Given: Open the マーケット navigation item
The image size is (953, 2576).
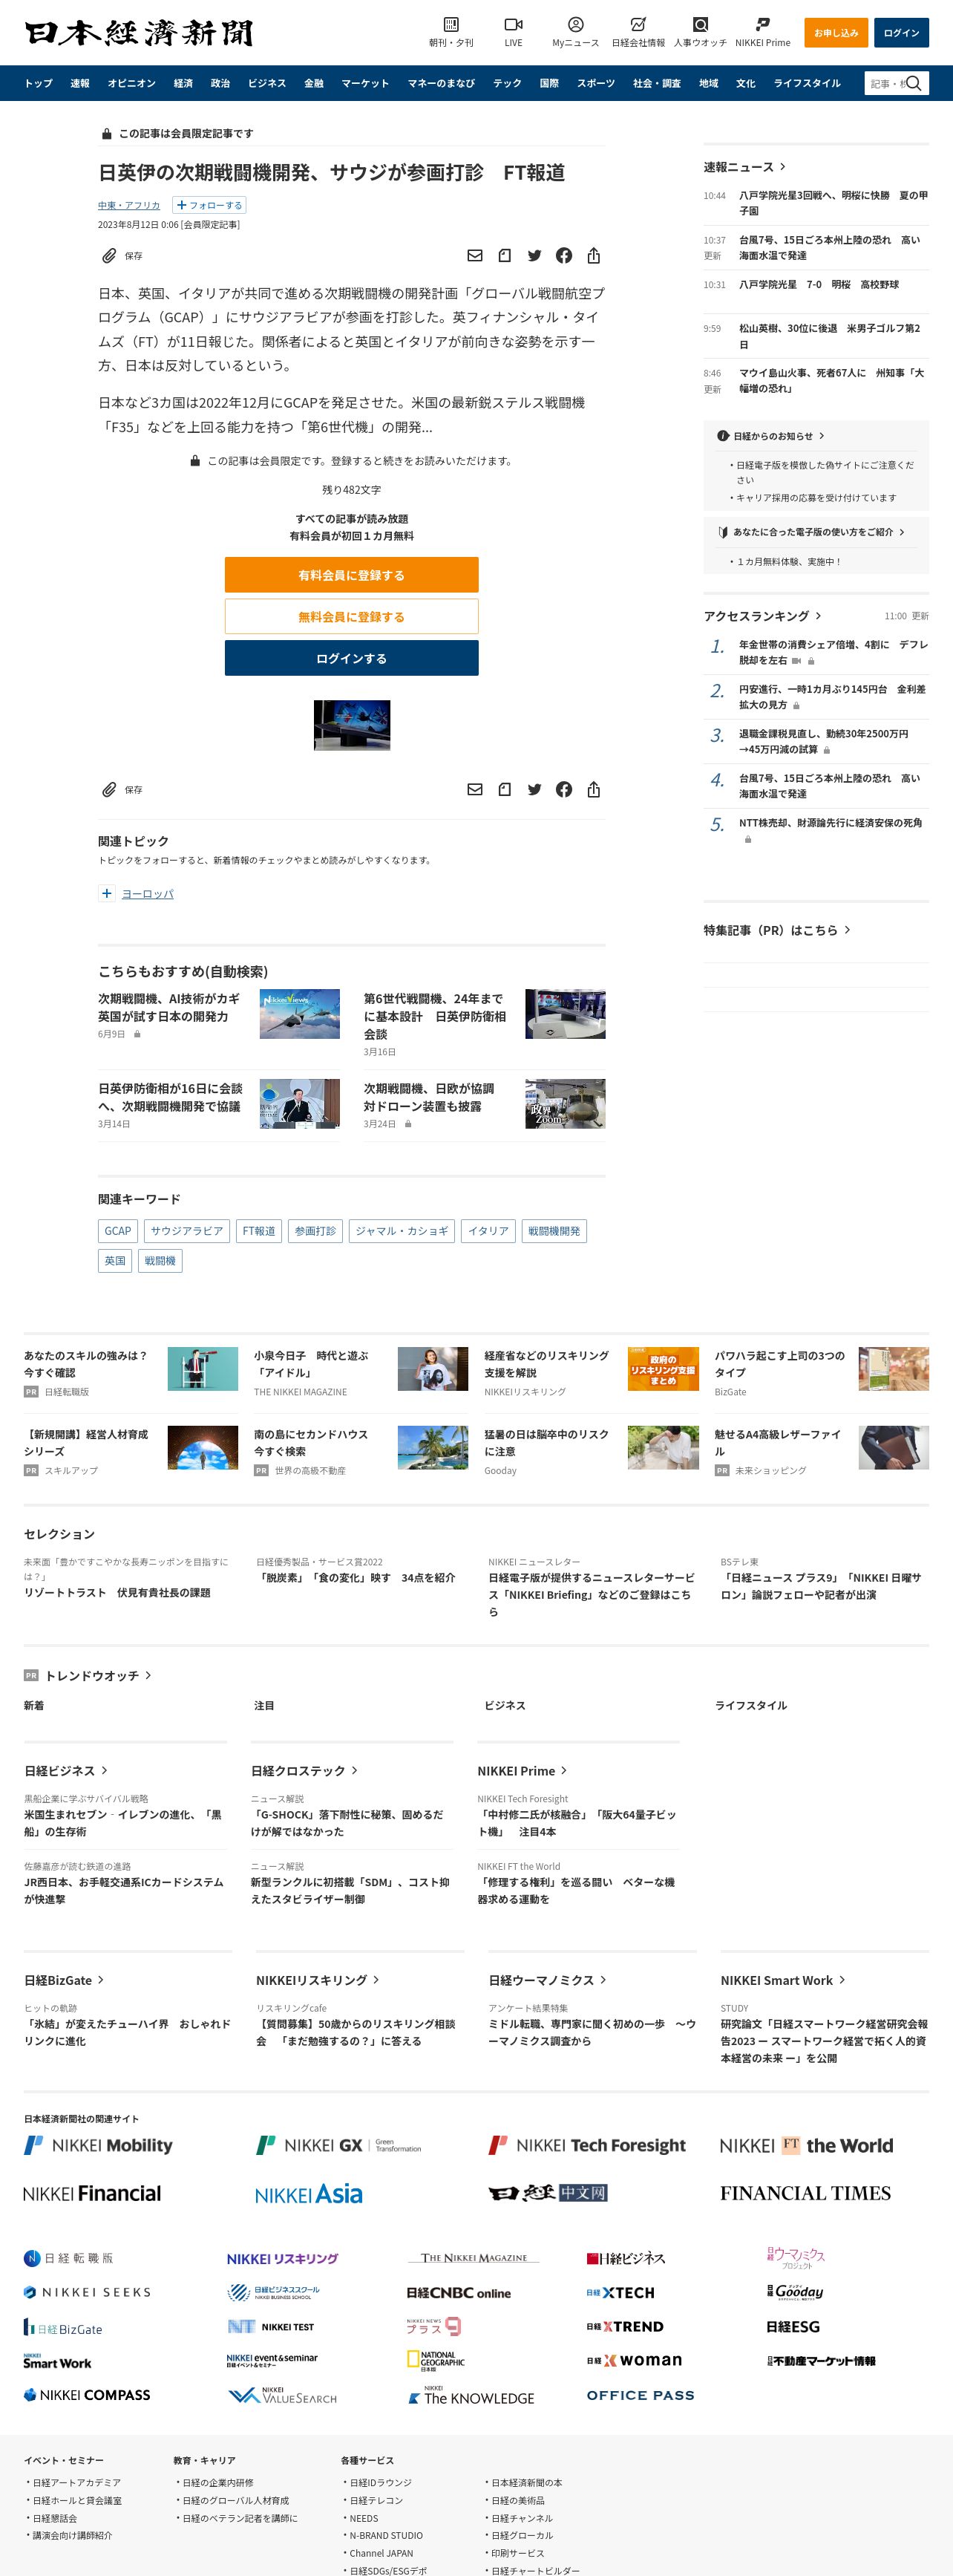Looking at the screenshot, I should [365, 83].
